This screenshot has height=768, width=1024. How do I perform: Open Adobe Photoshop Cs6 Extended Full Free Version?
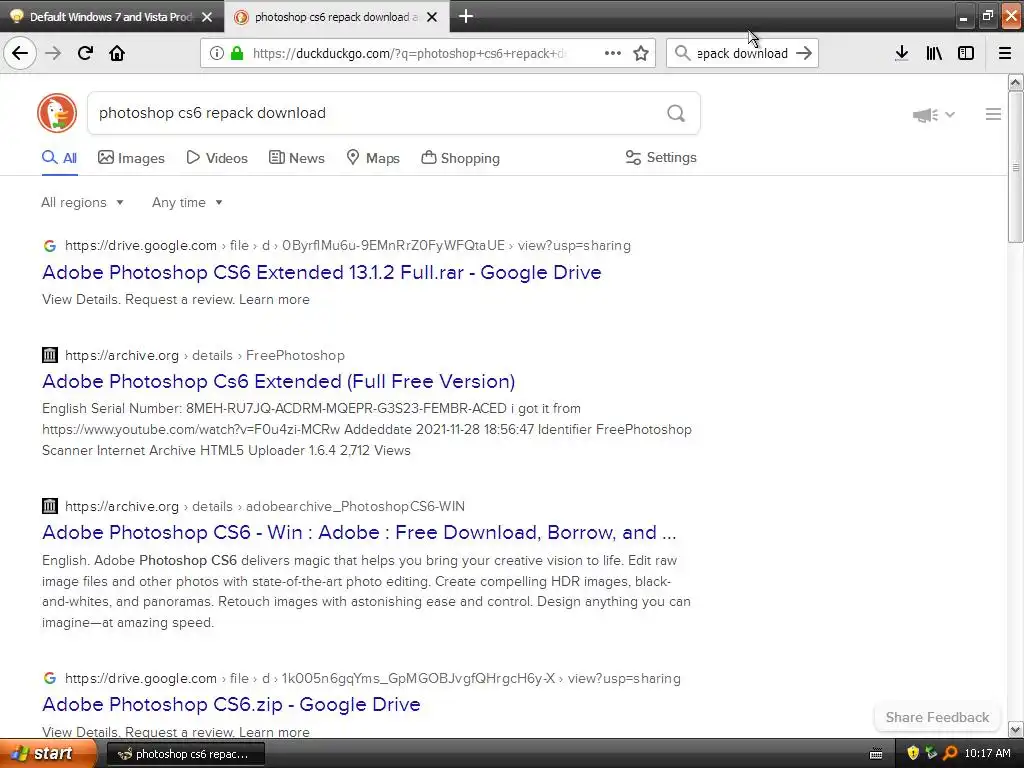(278, 381)
